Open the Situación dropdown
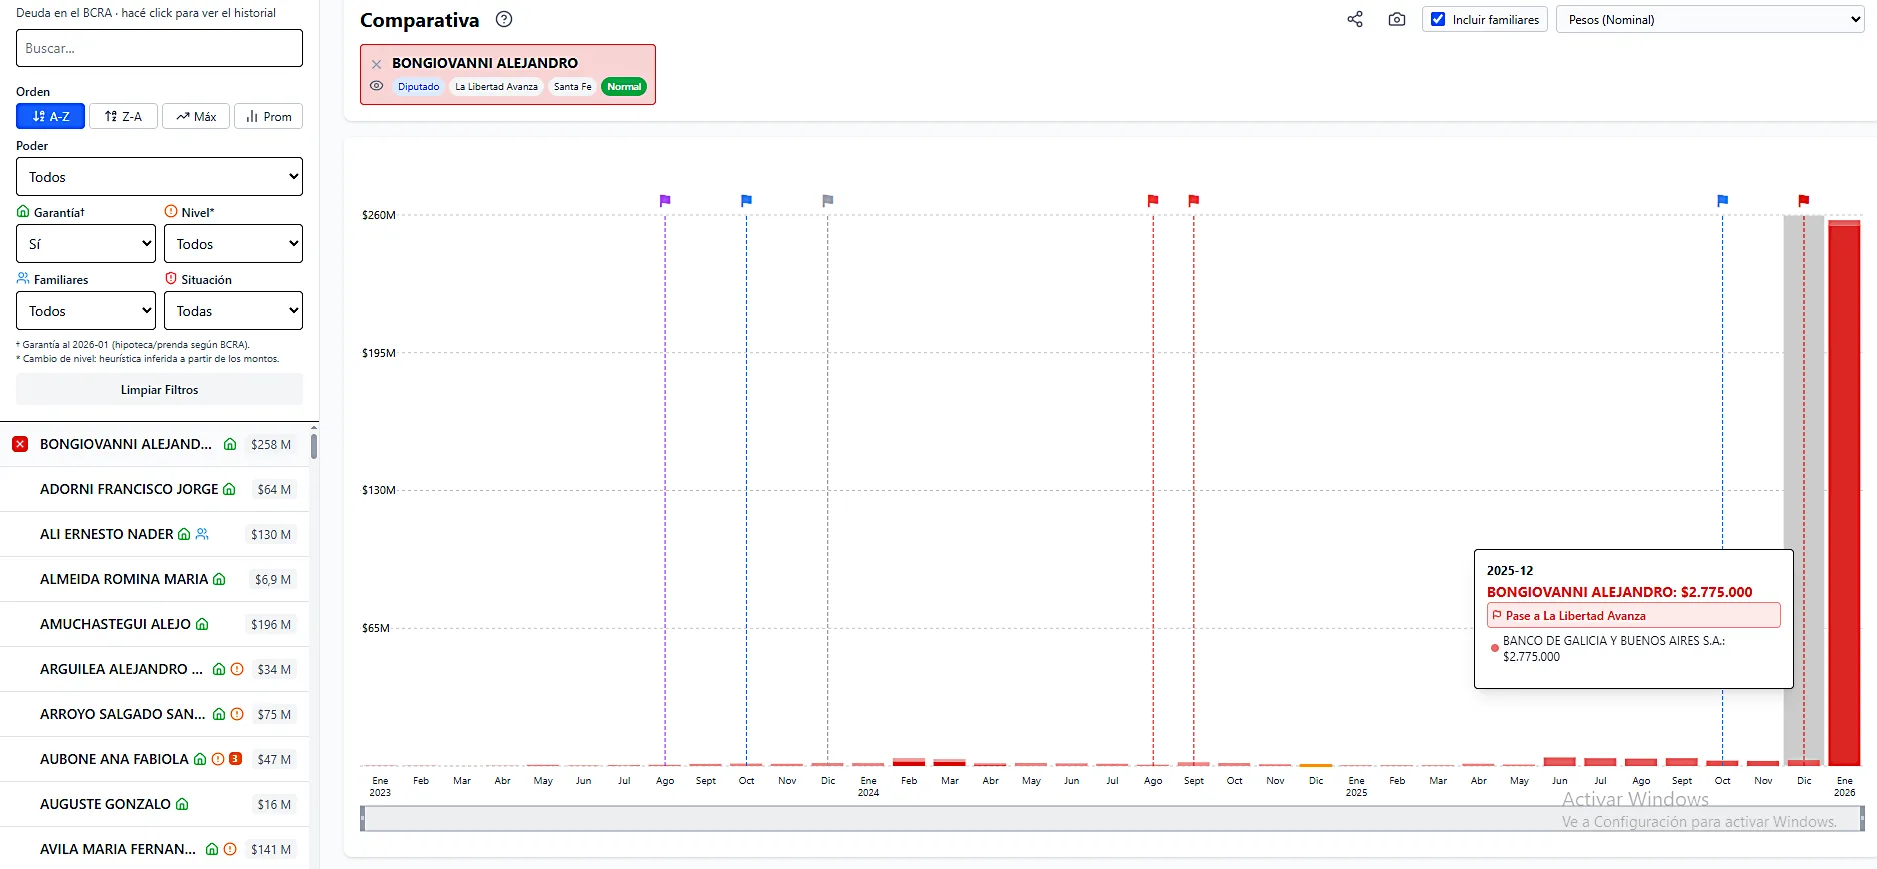This screenshot has height=869, width=1877. [x=233, y=311]
